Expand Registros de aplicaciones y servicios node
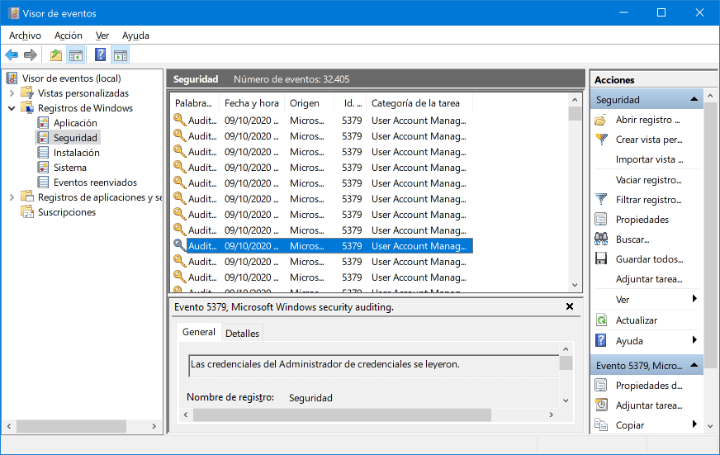 (12, 197)
